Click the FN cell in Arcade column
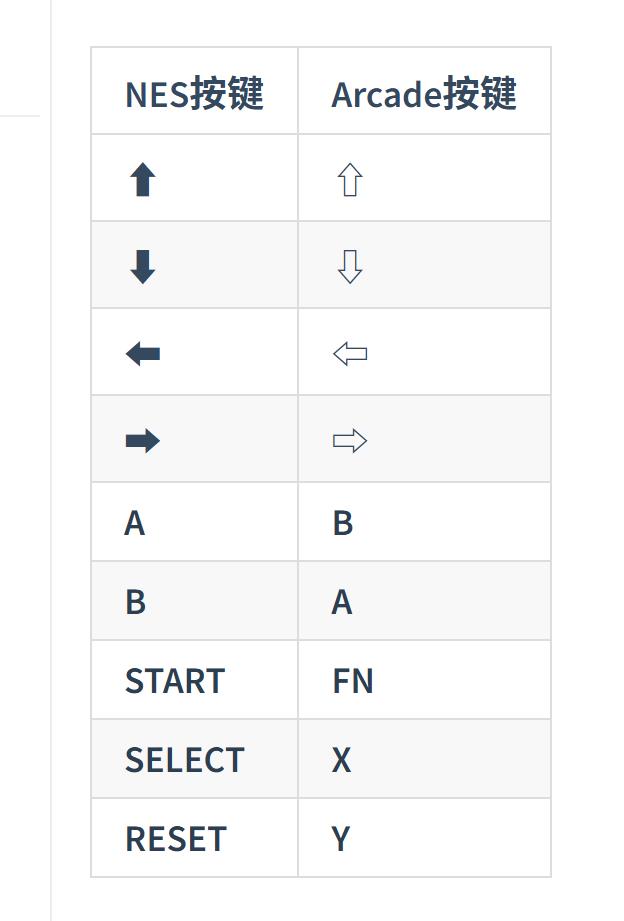Viewport: 624px width, 921px height. click(353, 681)
